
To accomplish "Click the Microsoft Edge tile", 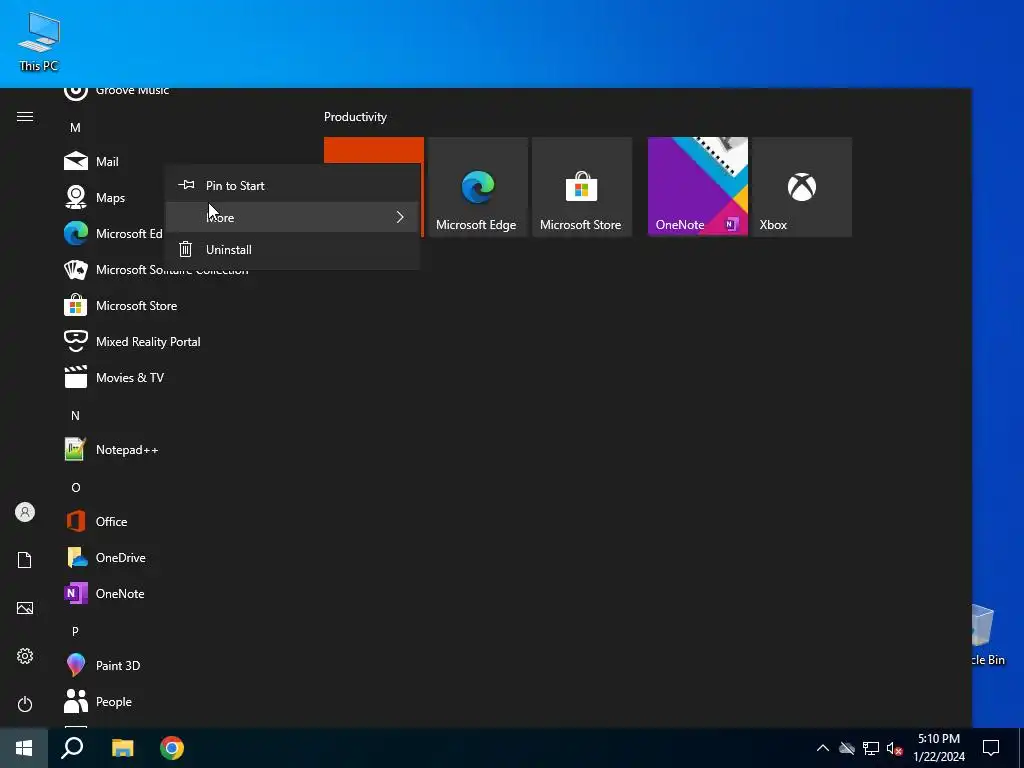I will click(x=477, y=187).
